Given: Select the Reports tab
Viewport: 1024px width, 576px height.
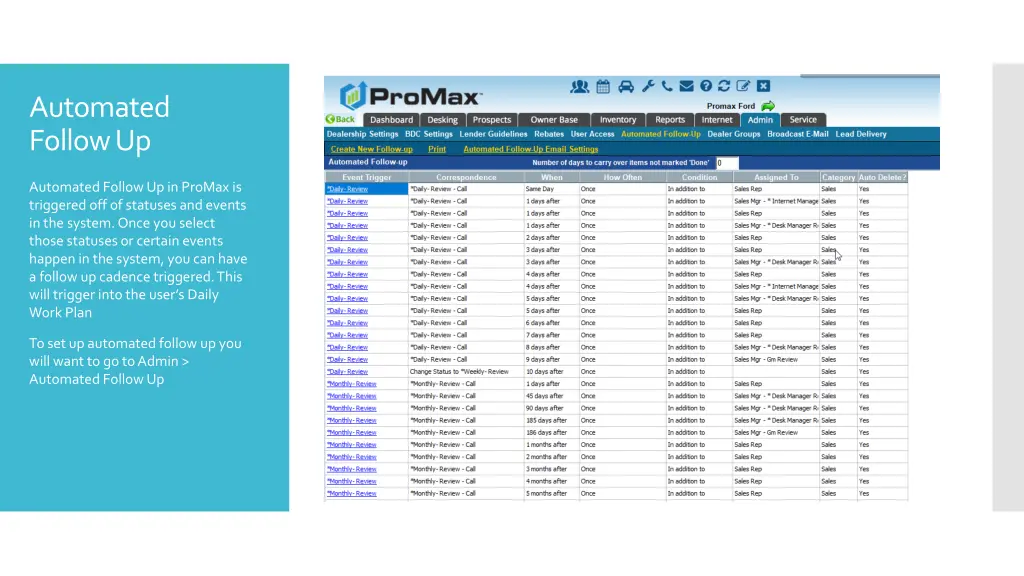Looking at the screenshot, I should (x=670, y=120).
